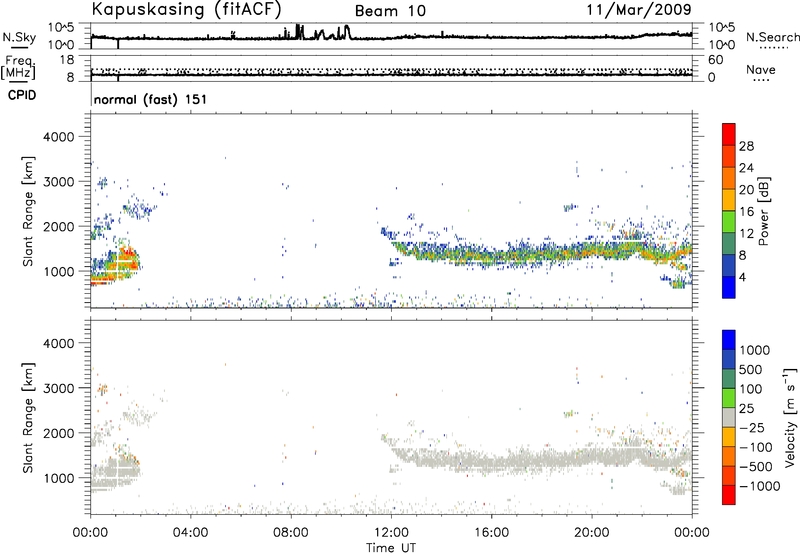
Task: Click the power plot 'Slant Range [km]' label
Action: point(28,211)
